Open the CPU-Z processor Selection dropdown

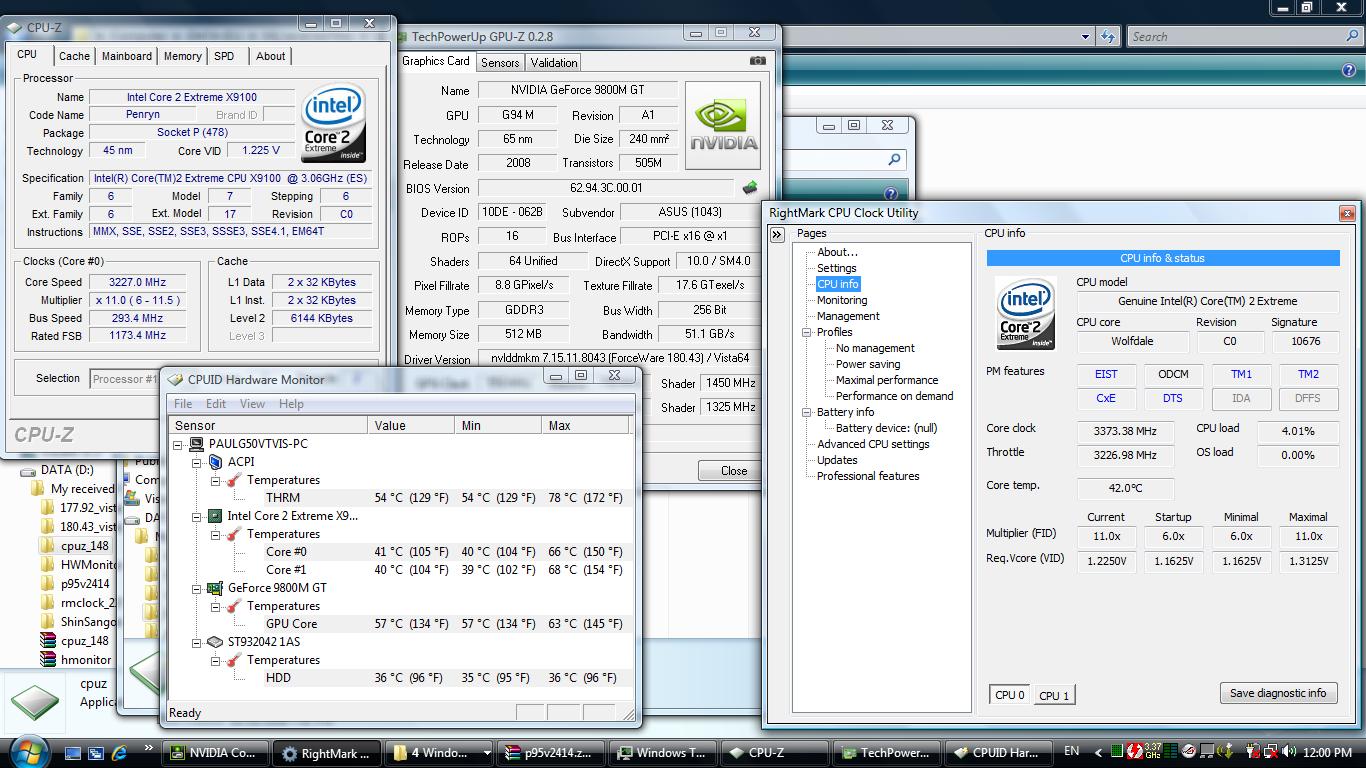[124, 379]
